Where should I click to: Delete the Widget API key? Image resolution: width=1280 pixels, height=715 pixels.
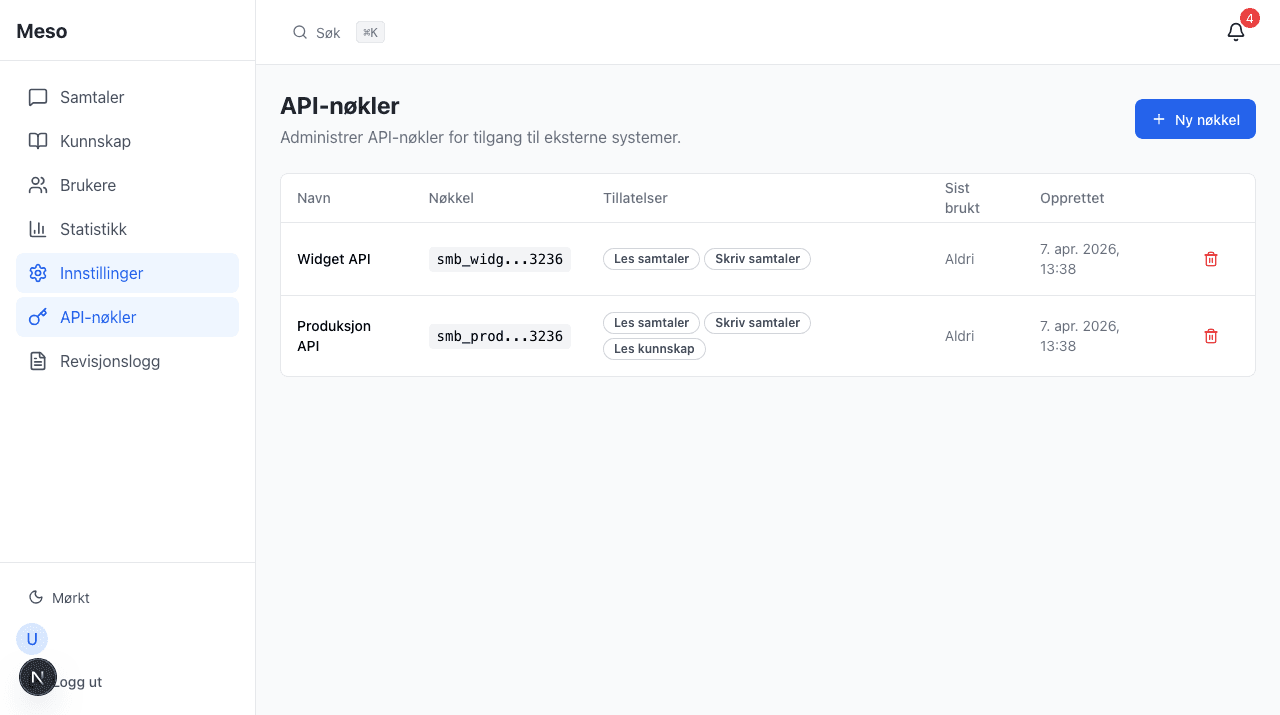click(x=1211, y=259)
